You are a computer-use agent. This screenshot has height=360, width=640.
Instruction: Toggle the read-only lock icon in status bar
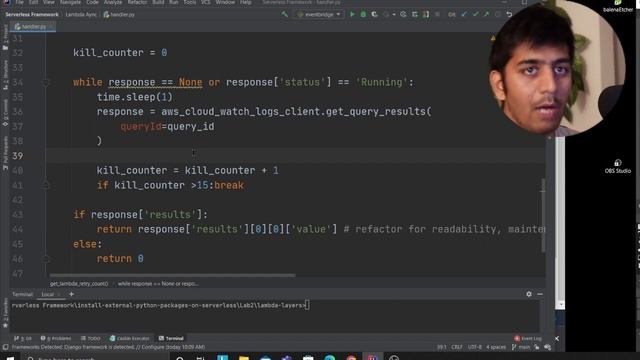coord(537,347)
